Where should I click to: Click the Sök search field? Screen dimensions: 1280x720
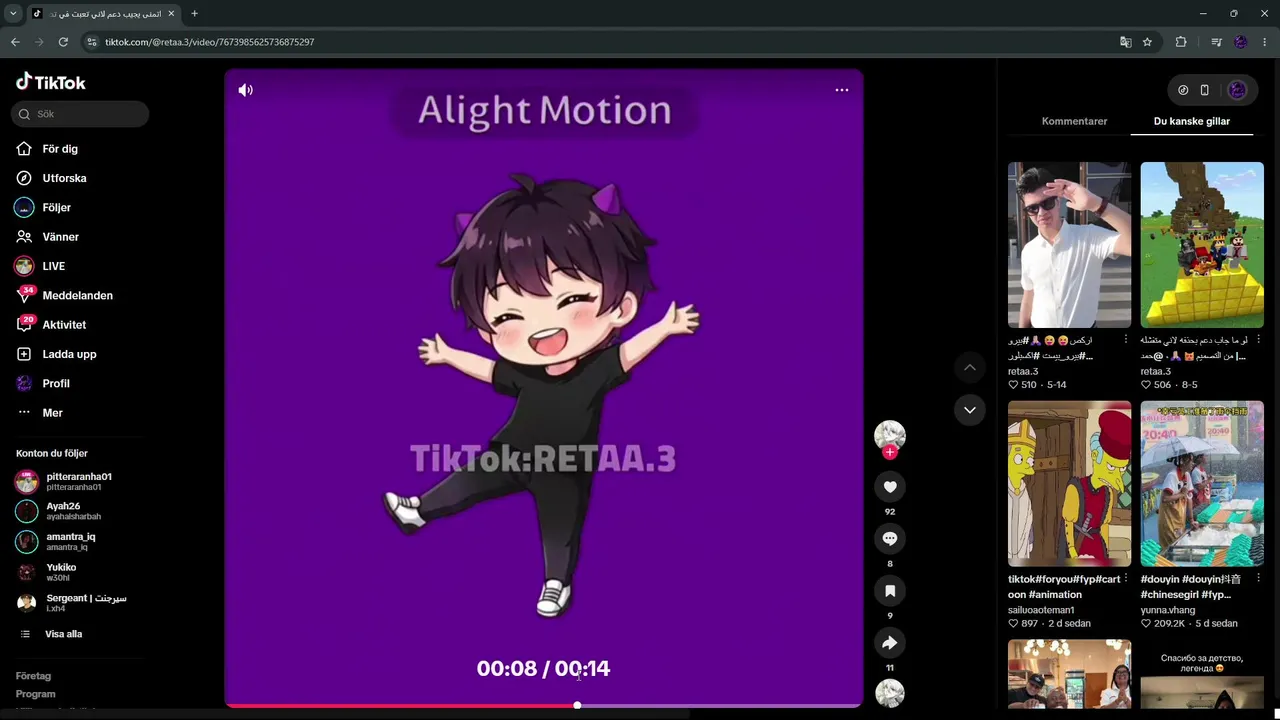(80, 114)
